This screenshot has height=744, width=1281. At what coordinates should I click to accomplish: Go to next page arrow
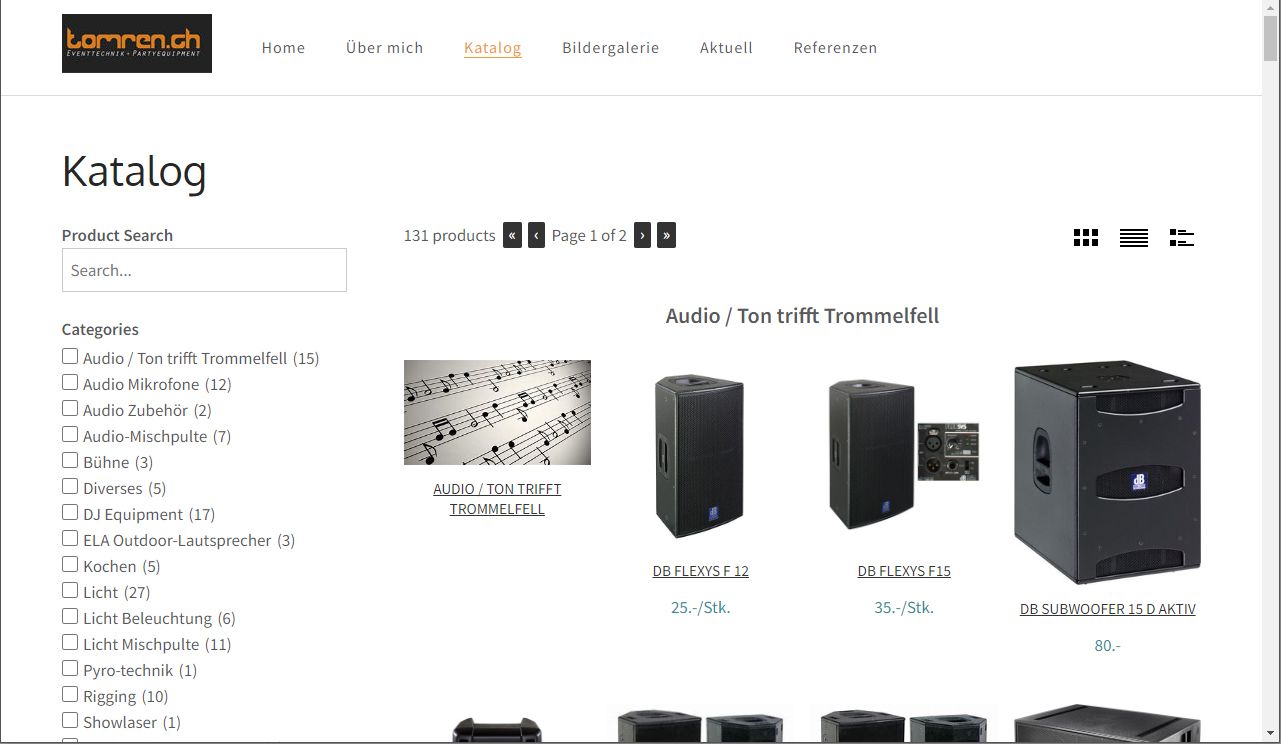643,236
